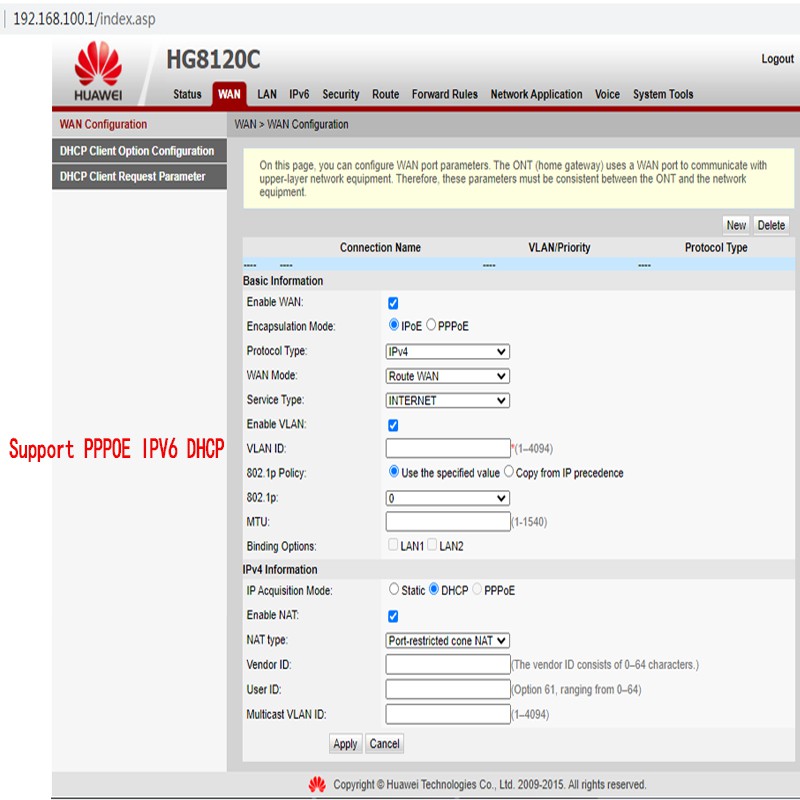
Task: Open the WAN tab
Action: coord(229,94)
